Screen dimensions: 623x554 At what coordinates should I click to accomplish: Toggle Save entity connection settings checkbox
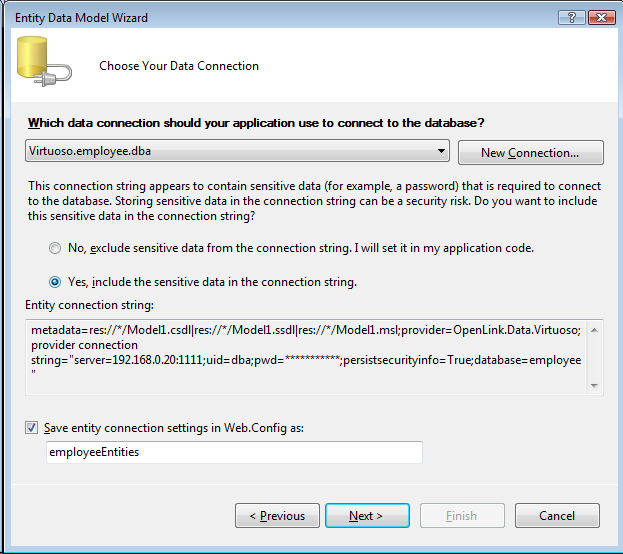click(34, 428)
